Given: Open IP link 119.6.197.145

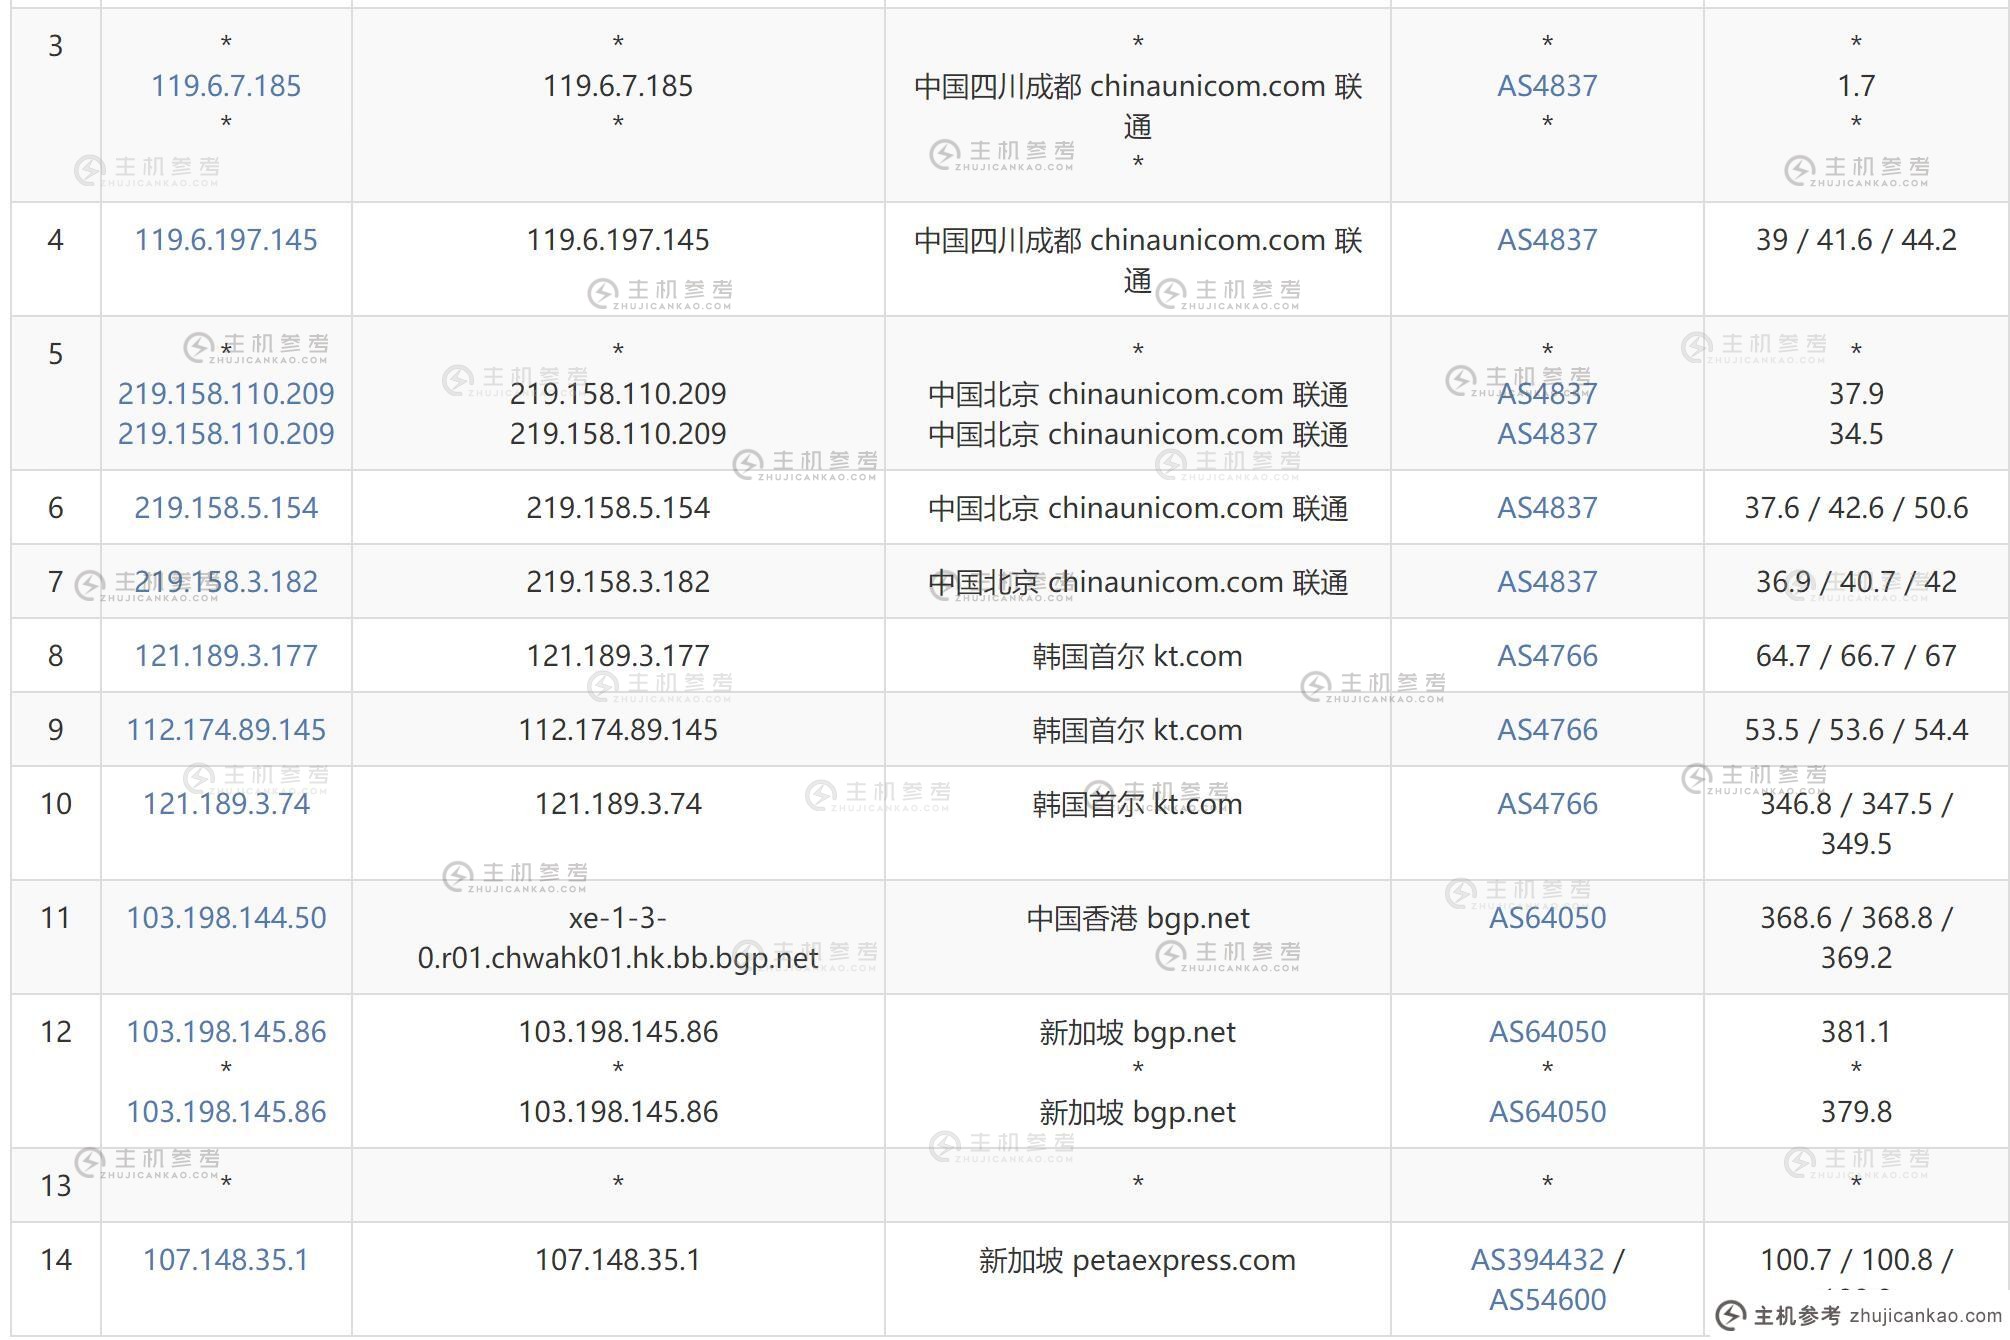Looking at the screenshot, I should [226, 240].
